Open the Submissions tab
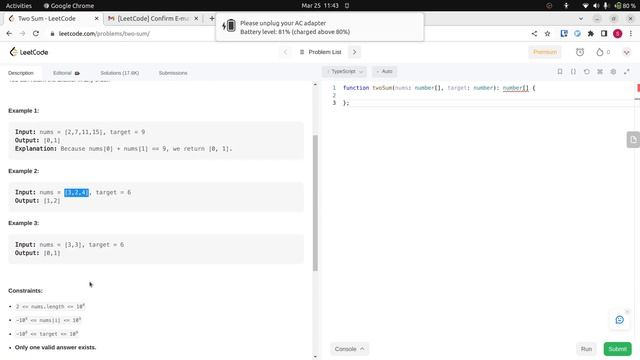640x360 pixels. coord(173,73)
